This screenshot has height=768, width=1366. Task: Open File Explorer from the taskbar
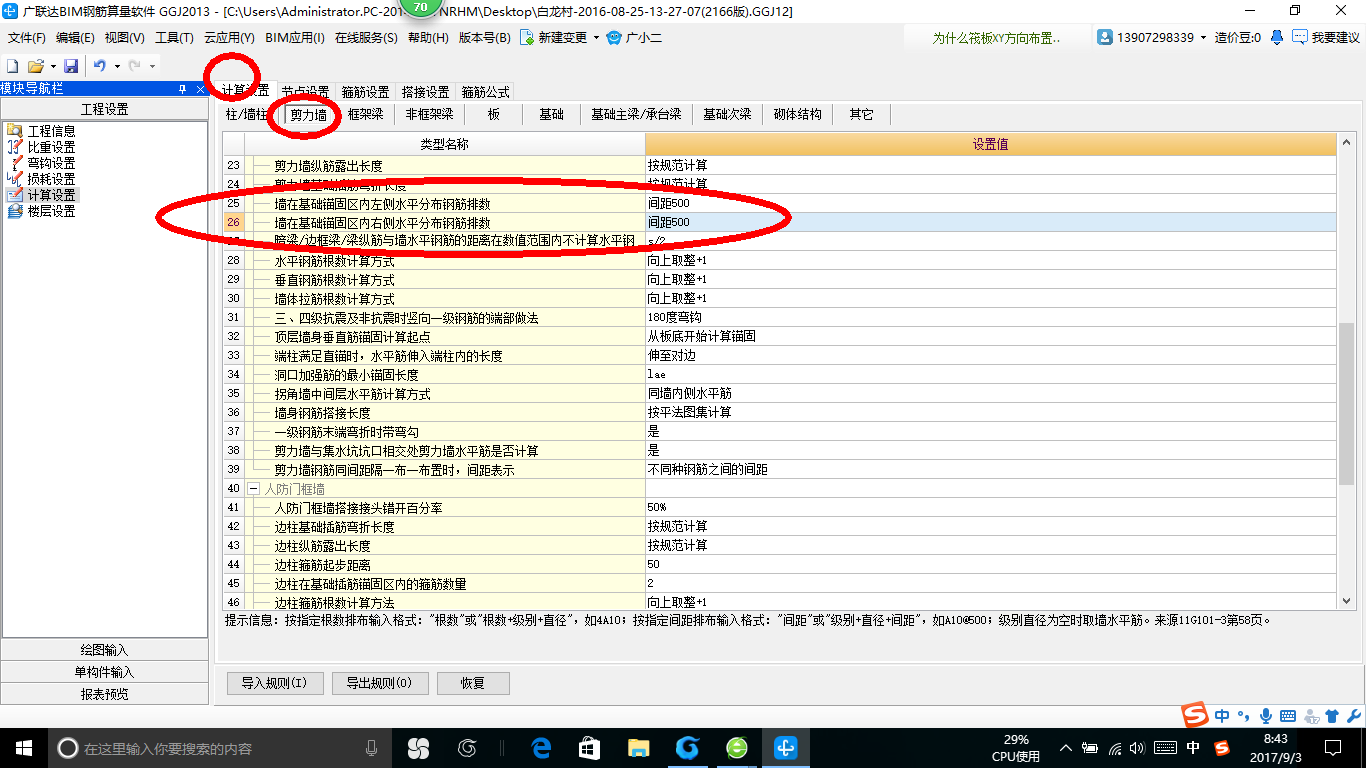[x=638, y=747]
